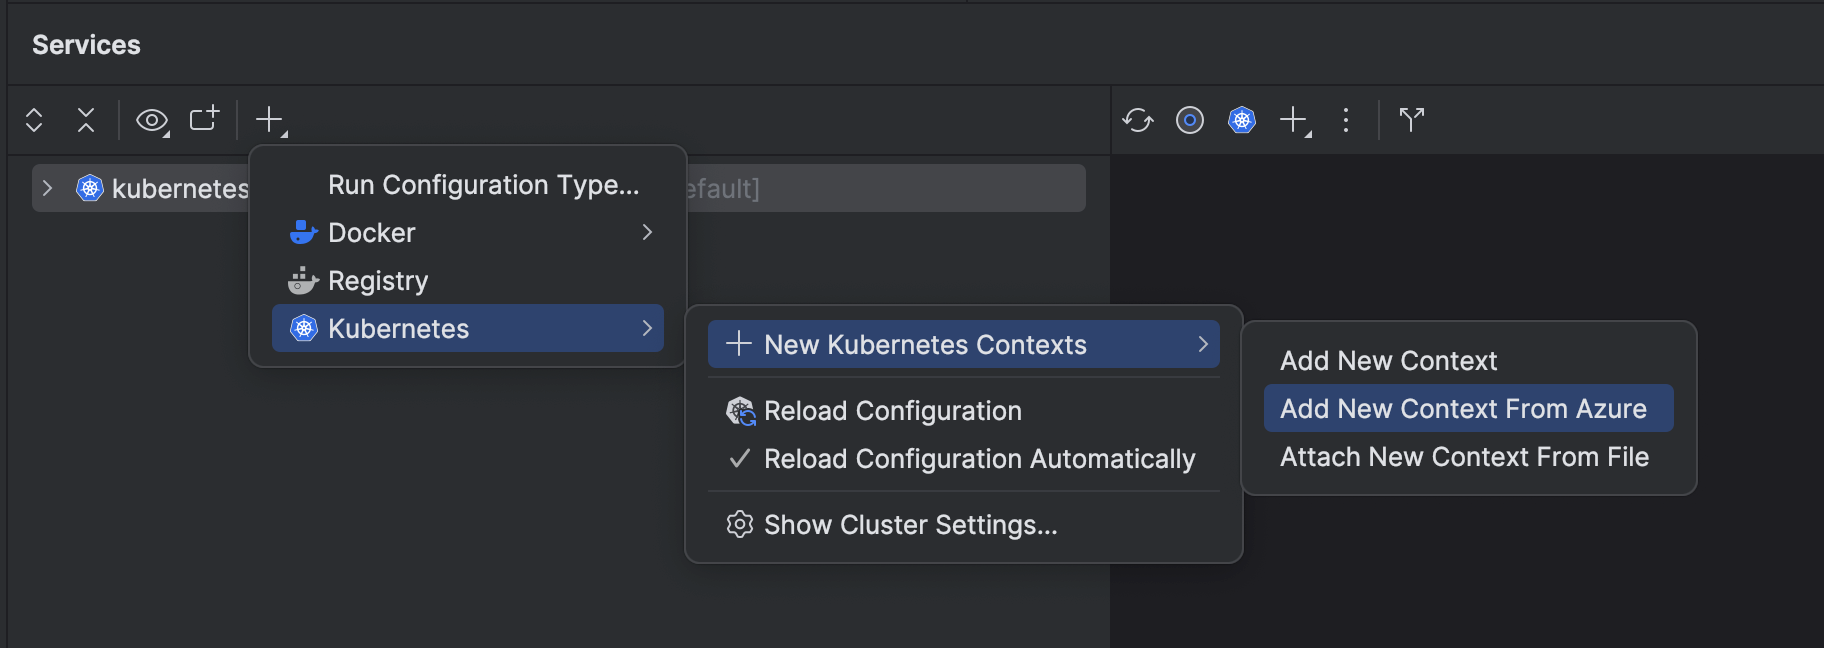Open Show Cluster Settings...
This screenshot has height=648, width=1824.
964,525
